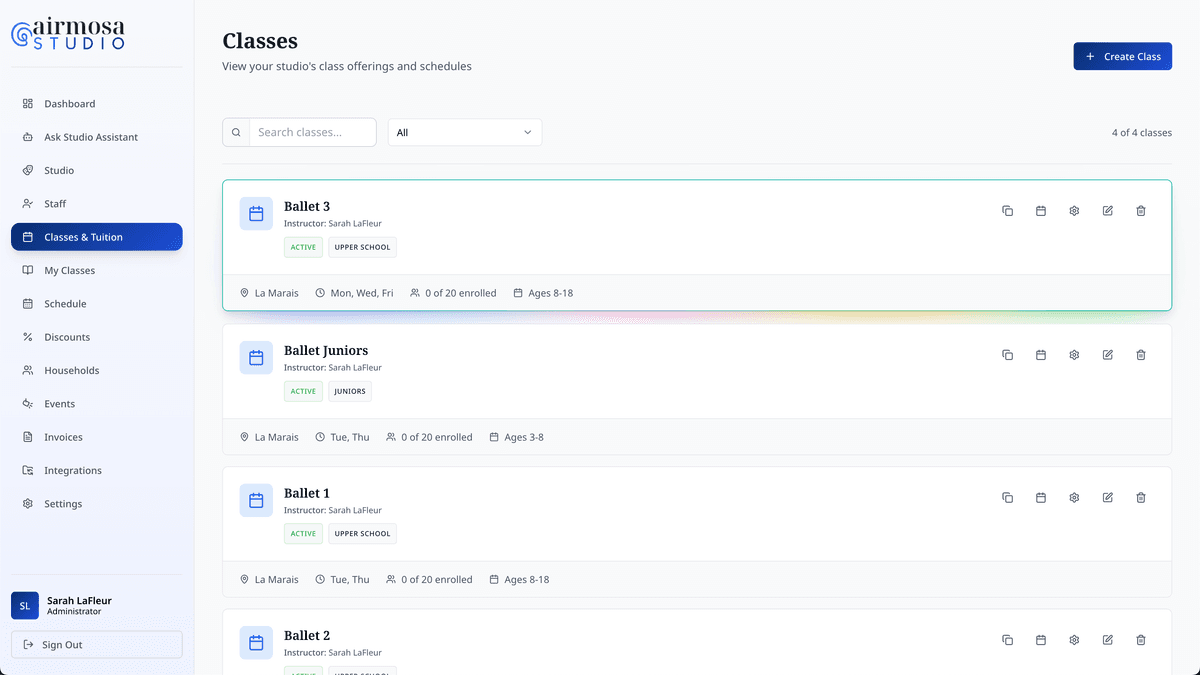Viewport: 1200px width, 675px height.
Task: Open My Classes from the sidebar
Action: (x=69, y=270)
